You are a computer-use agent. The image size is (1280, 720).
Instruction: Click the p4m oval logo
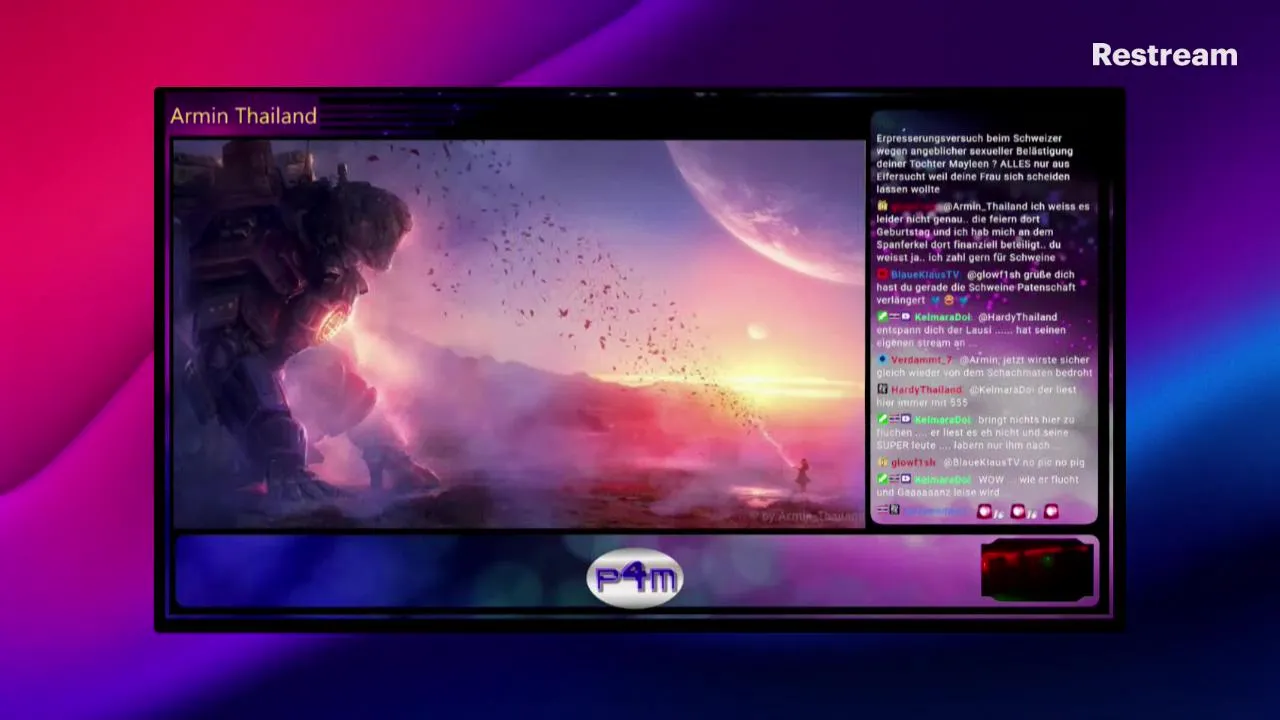635,578
